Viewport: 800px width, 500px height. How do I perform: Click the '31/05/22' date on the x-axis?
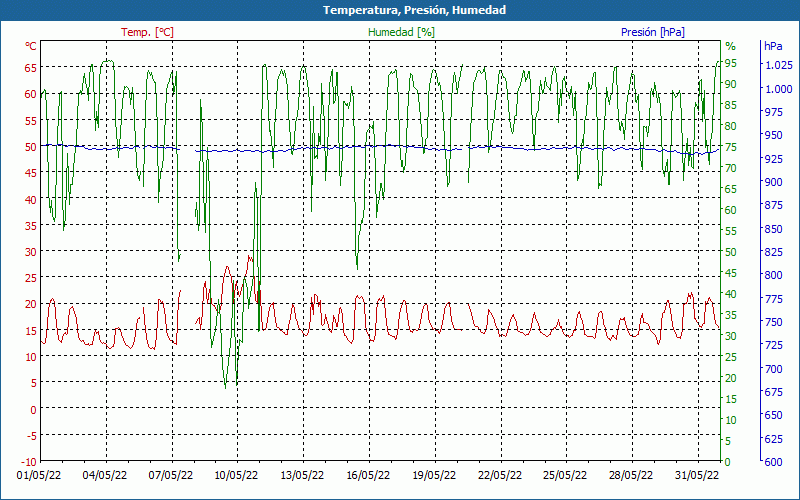click(696, 475)
